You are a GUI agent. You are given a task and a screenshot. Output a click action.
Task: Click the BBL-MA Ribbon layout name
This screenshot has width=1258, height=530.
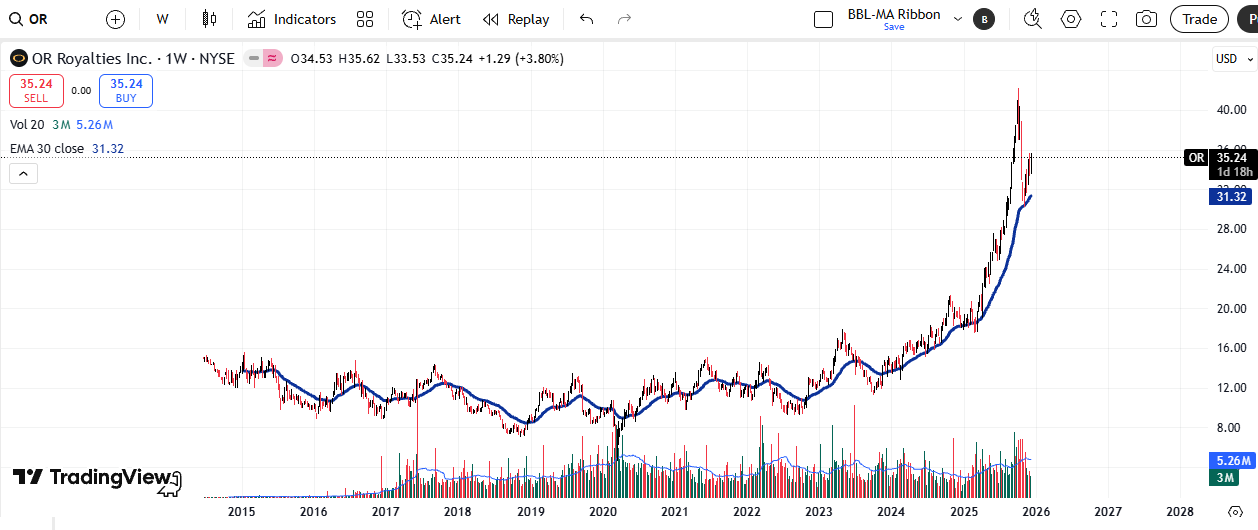894,14
